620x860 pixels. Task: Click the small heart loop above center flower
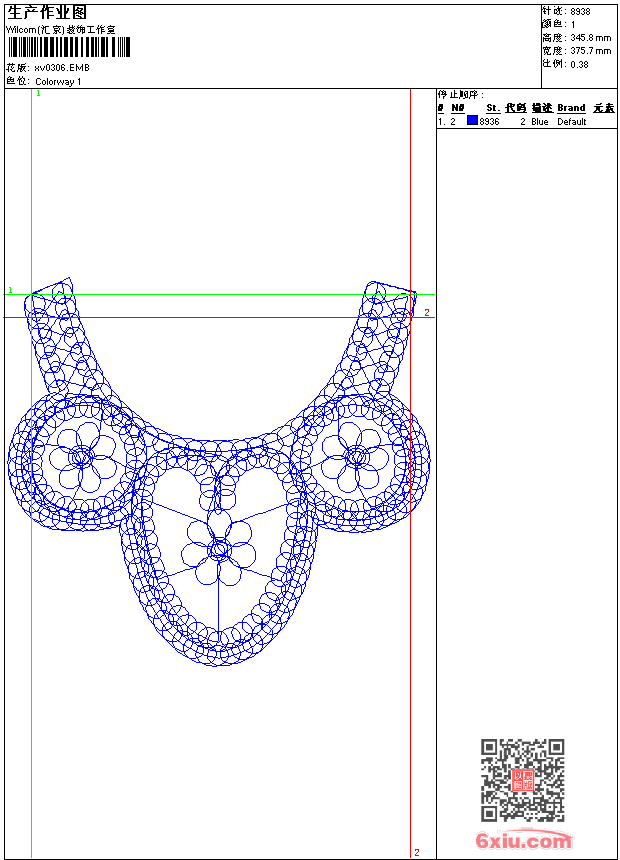pyautogui.click(x=220, y=487)
